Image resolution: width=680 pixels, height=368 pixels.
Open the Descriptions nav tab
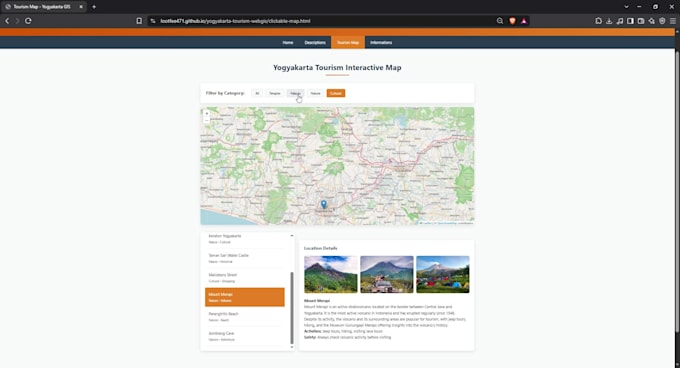pos(315,42)
